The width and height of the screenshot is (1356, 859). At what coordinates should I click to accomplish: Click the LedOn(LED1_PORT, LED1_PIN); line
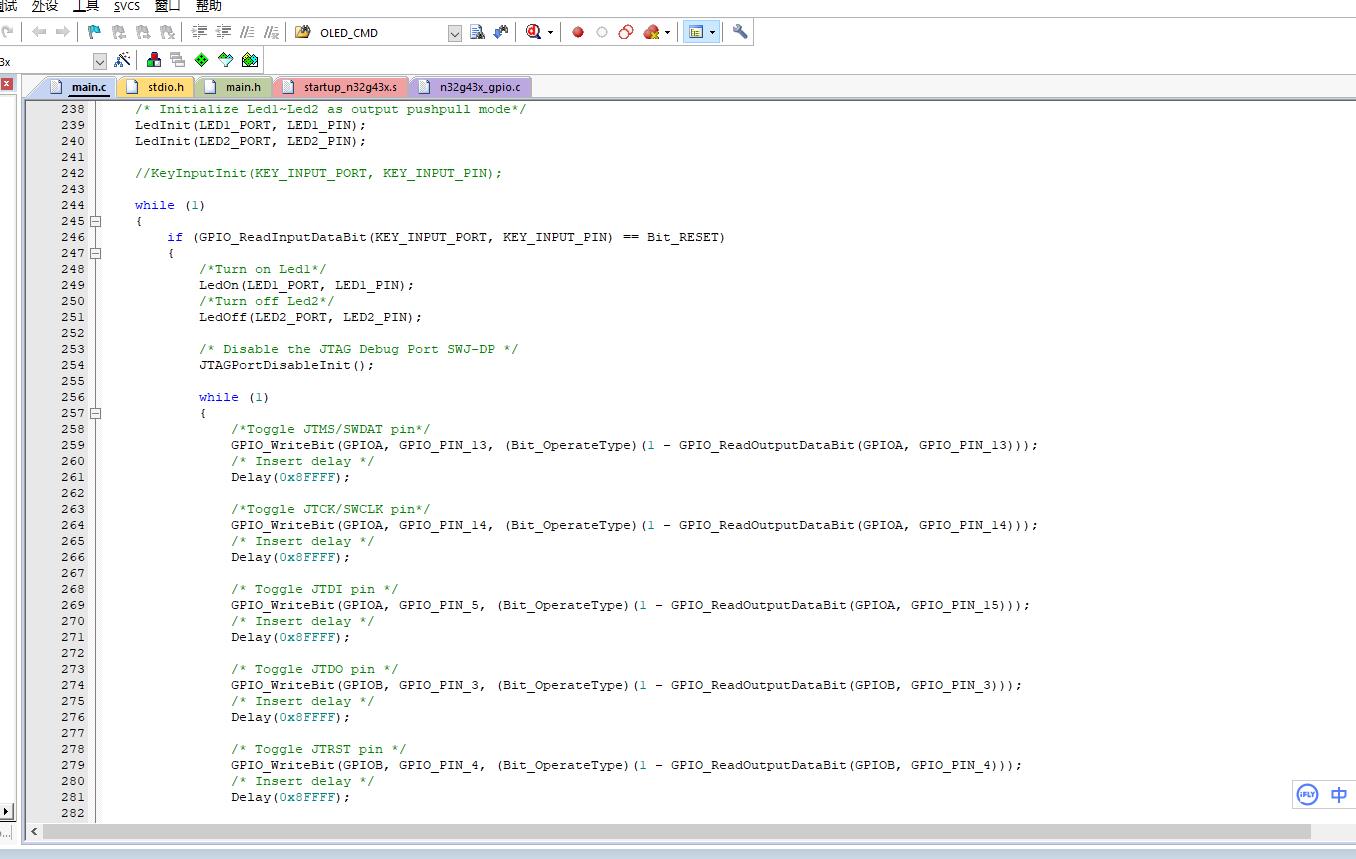(306, 285)
